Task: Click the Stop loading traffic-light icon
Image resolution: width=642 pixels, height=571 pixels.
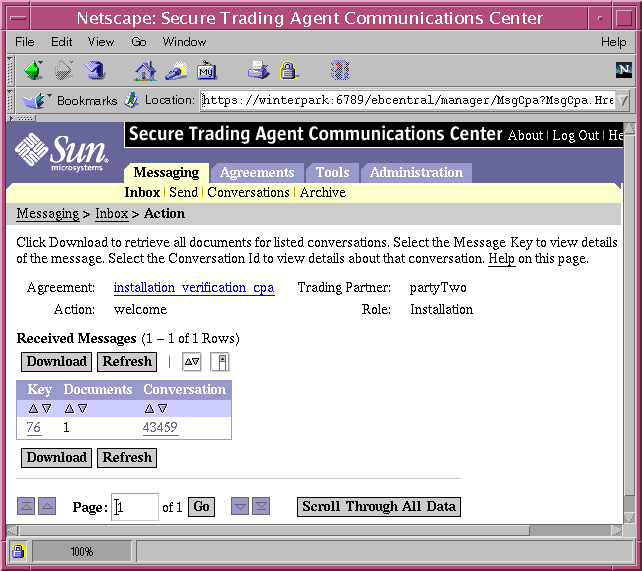Action: pos(340,70)
